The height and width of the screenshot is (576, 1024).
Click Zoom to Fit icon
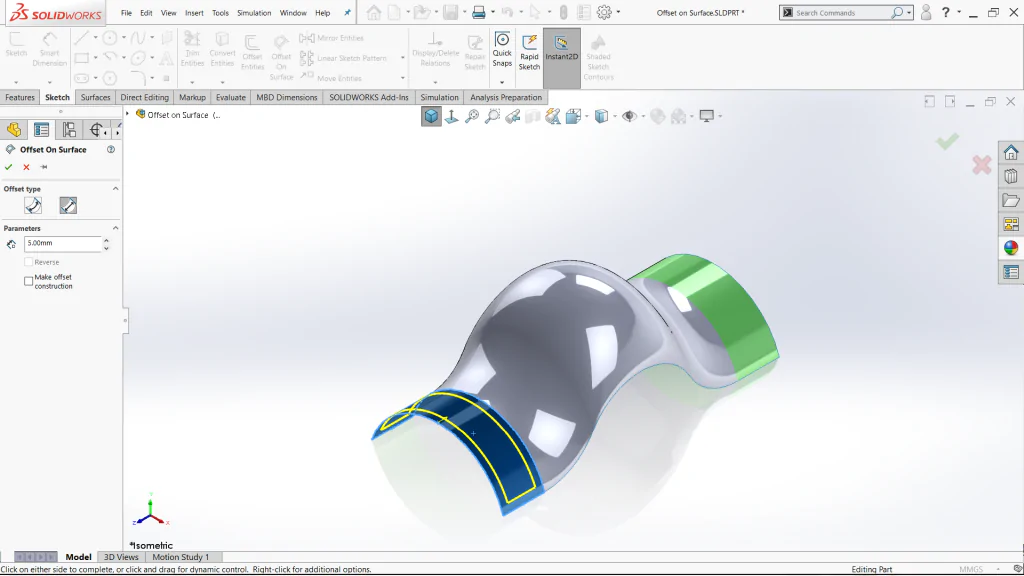pos(472,116)
